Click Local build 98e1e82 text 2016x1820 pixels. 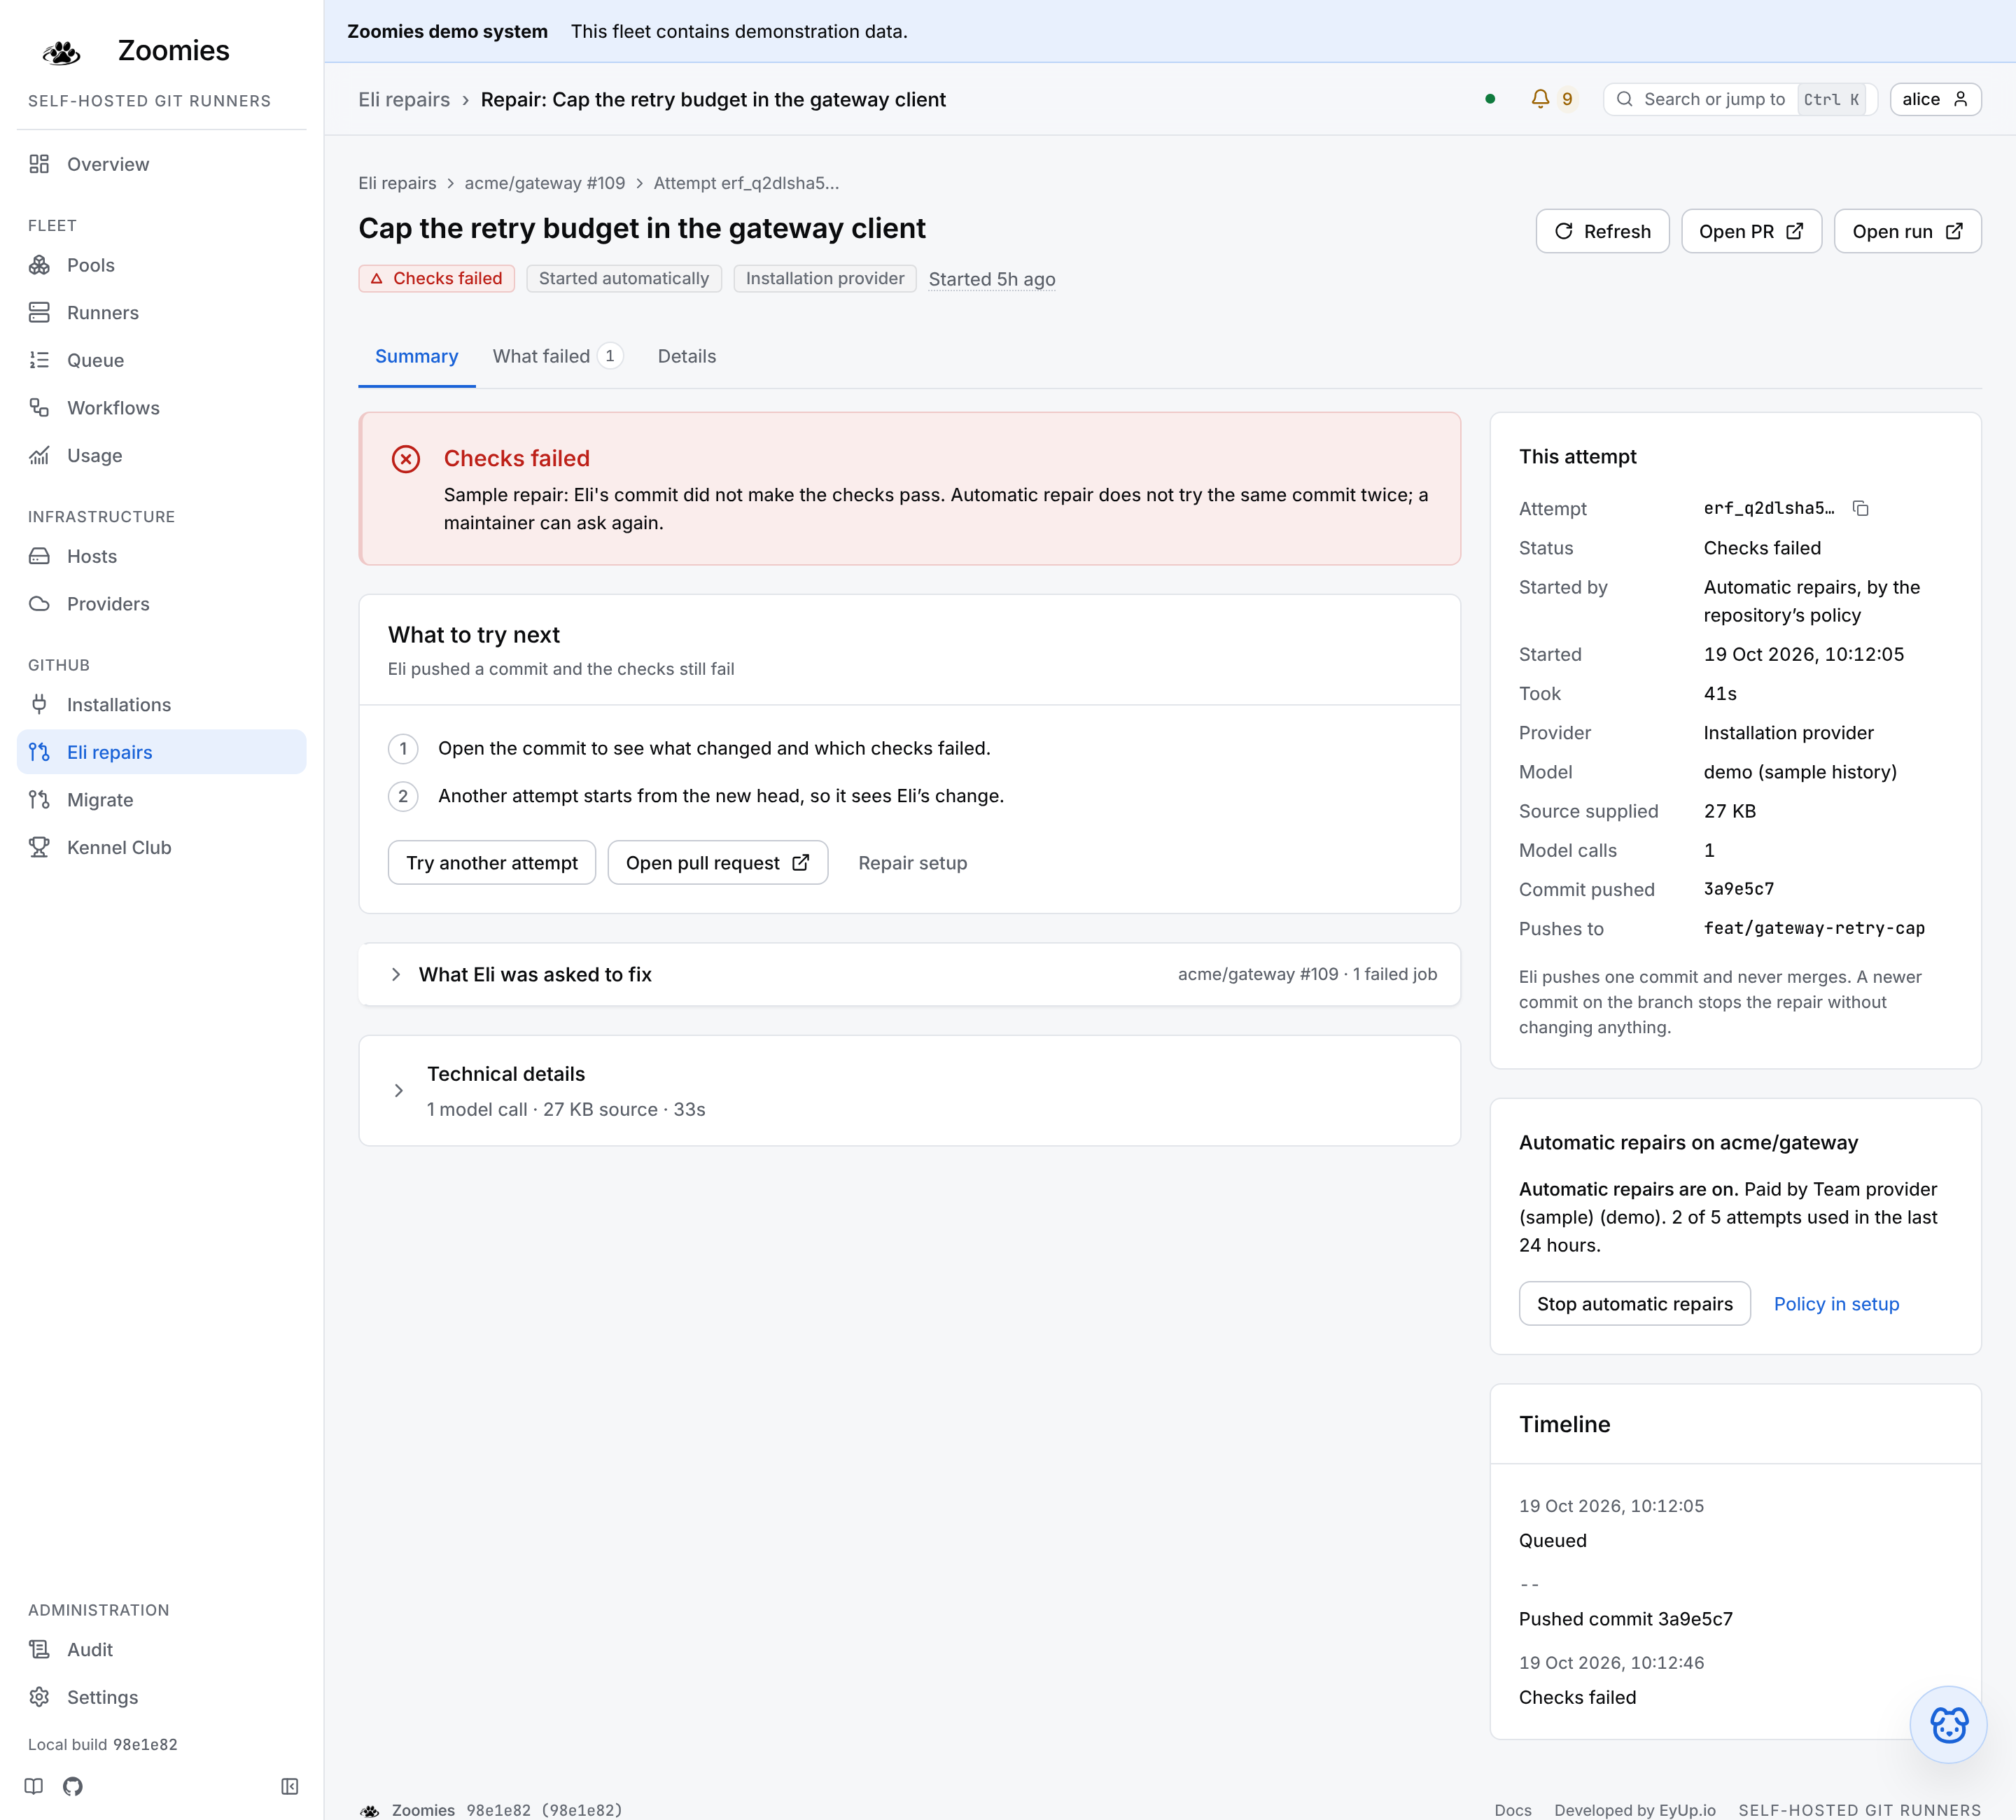(x=103, y=1745)
